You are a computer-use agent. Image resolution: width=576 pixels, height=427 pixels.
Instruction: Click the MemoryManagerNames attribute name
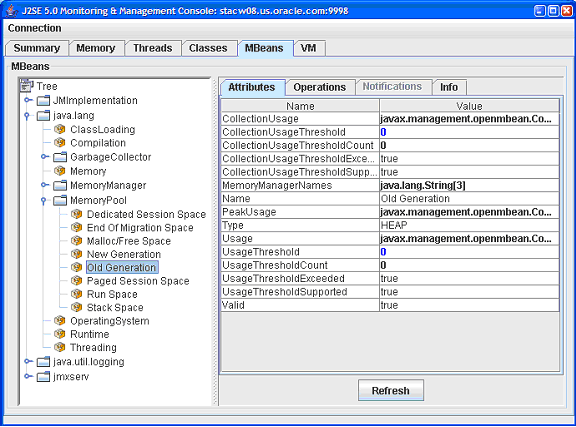300,185
